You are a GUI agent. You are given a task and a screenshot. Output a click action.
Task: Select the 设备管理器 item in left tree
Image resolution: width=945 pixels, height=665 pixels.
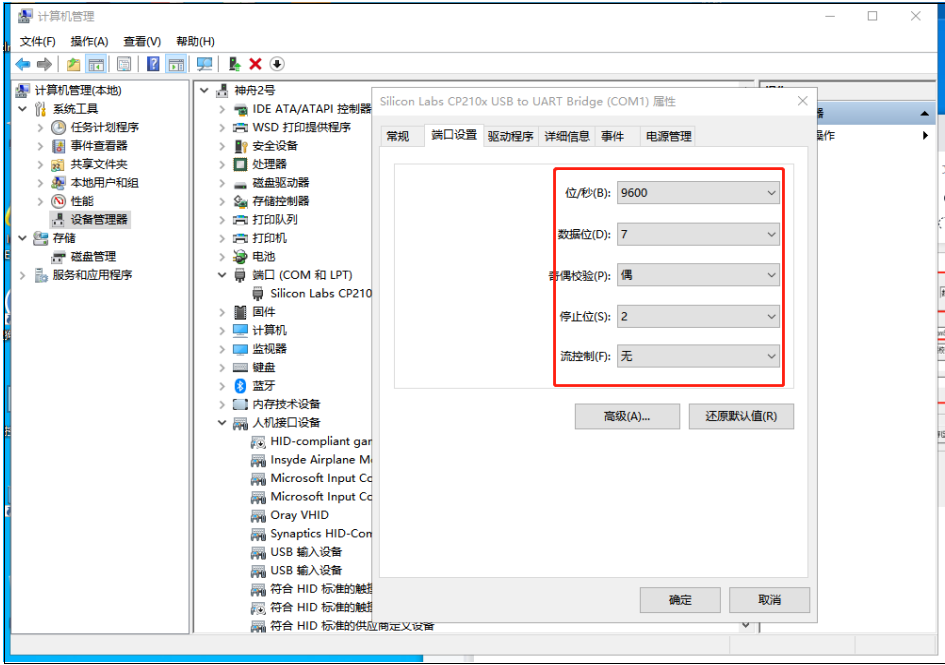click(x=98, y=219)
